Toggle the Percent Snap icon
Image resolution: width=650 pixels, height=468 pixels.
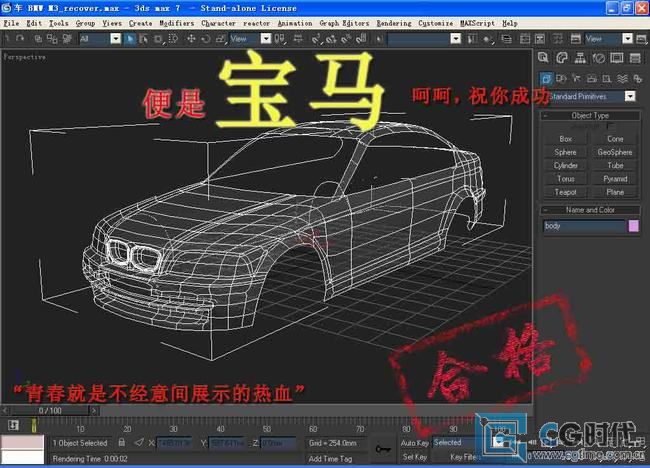(346, 39)
